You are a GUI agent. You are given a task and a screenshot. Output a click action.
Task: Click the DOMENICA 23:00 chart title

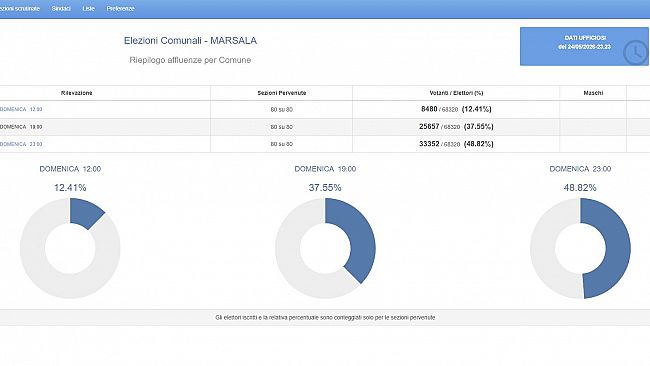(580, 169)
